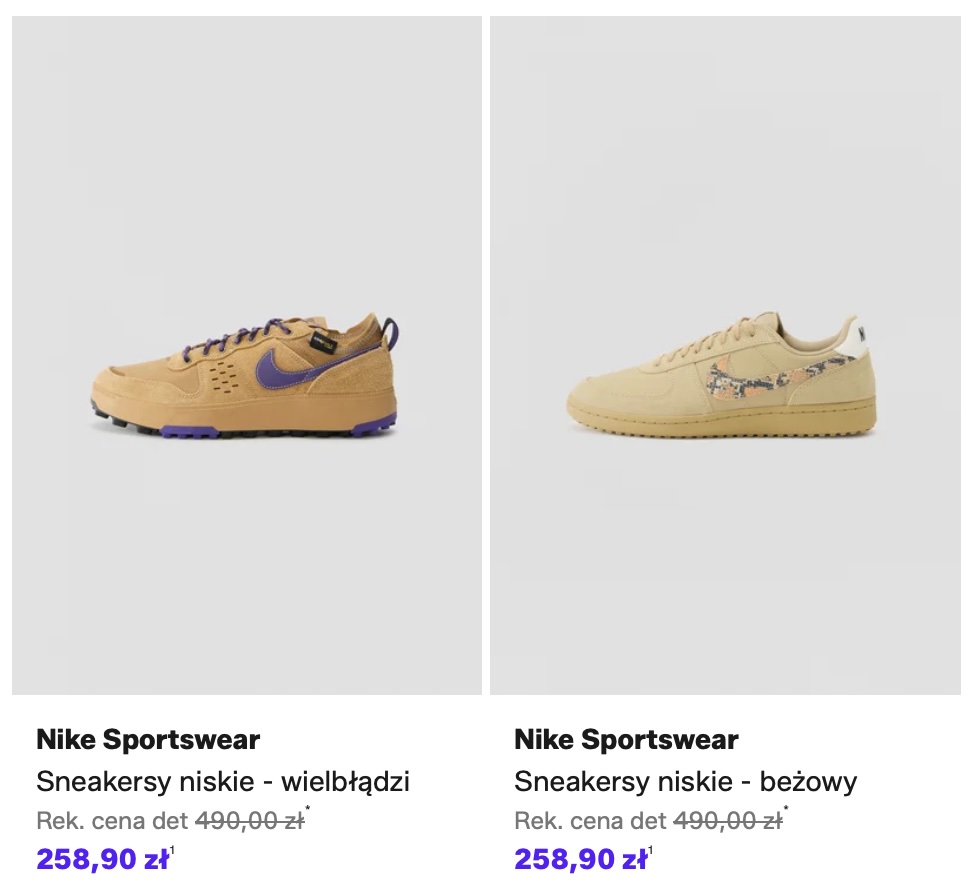Click 258,90 zł price of wielbłądzi sneakers
The height and width of the screenshot is (892, 968).
tap(102, 859)
